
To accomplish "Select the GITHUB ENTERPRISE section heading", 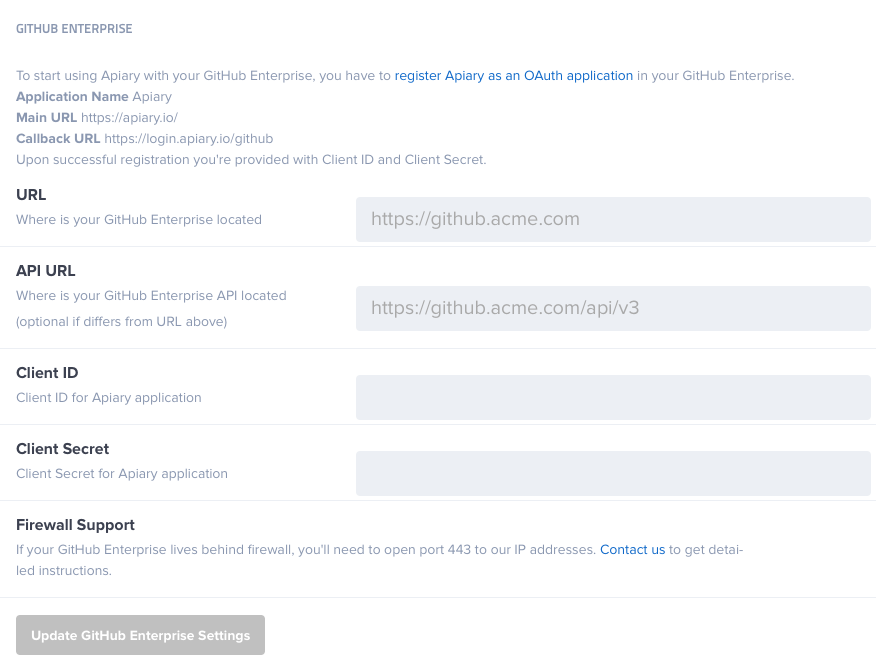I will tap(74, 28).
